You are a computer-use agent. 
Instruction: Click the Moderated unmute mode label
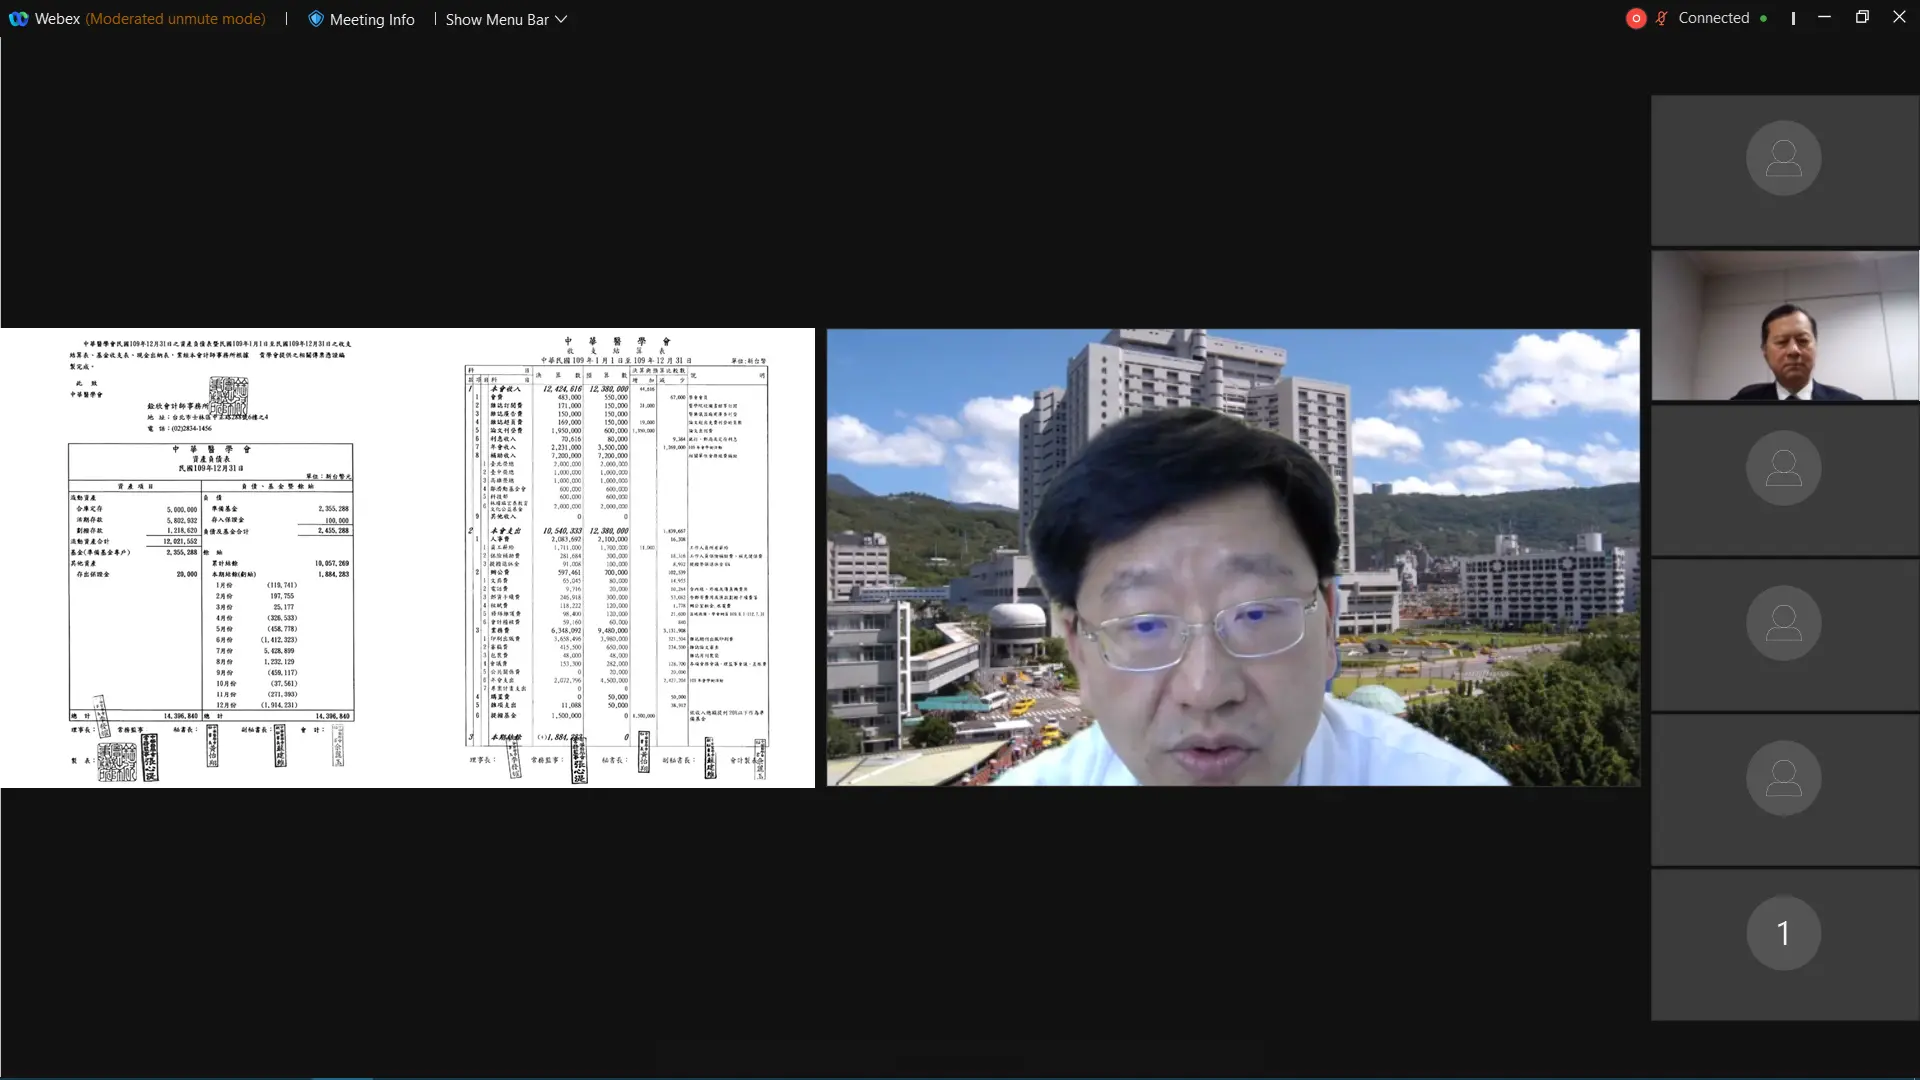tap(176, 18)
